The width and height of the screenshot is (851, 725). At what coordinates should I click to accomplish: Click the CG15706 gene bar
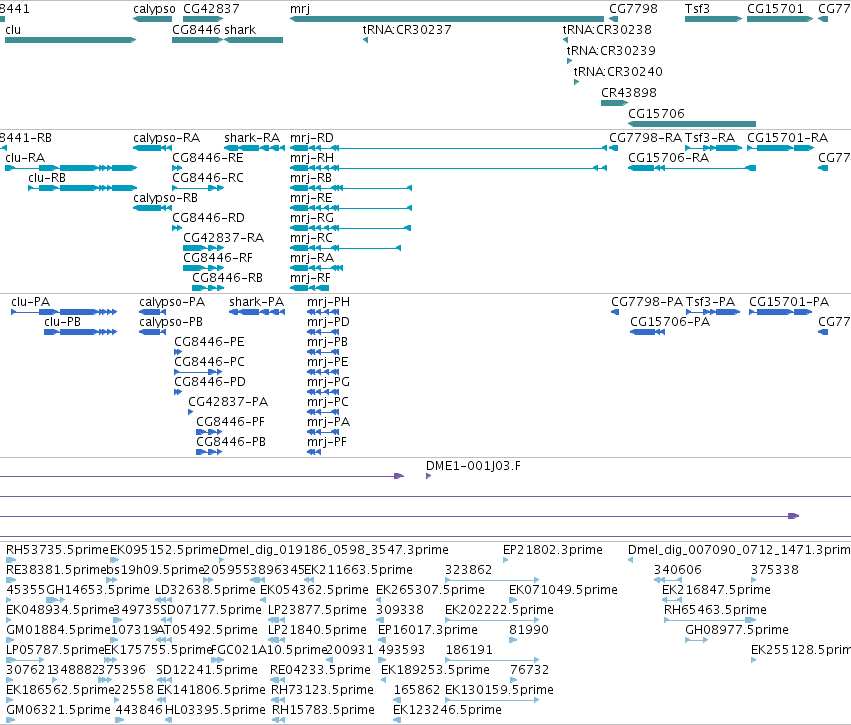pyautogui.click(x=692, y=124)
